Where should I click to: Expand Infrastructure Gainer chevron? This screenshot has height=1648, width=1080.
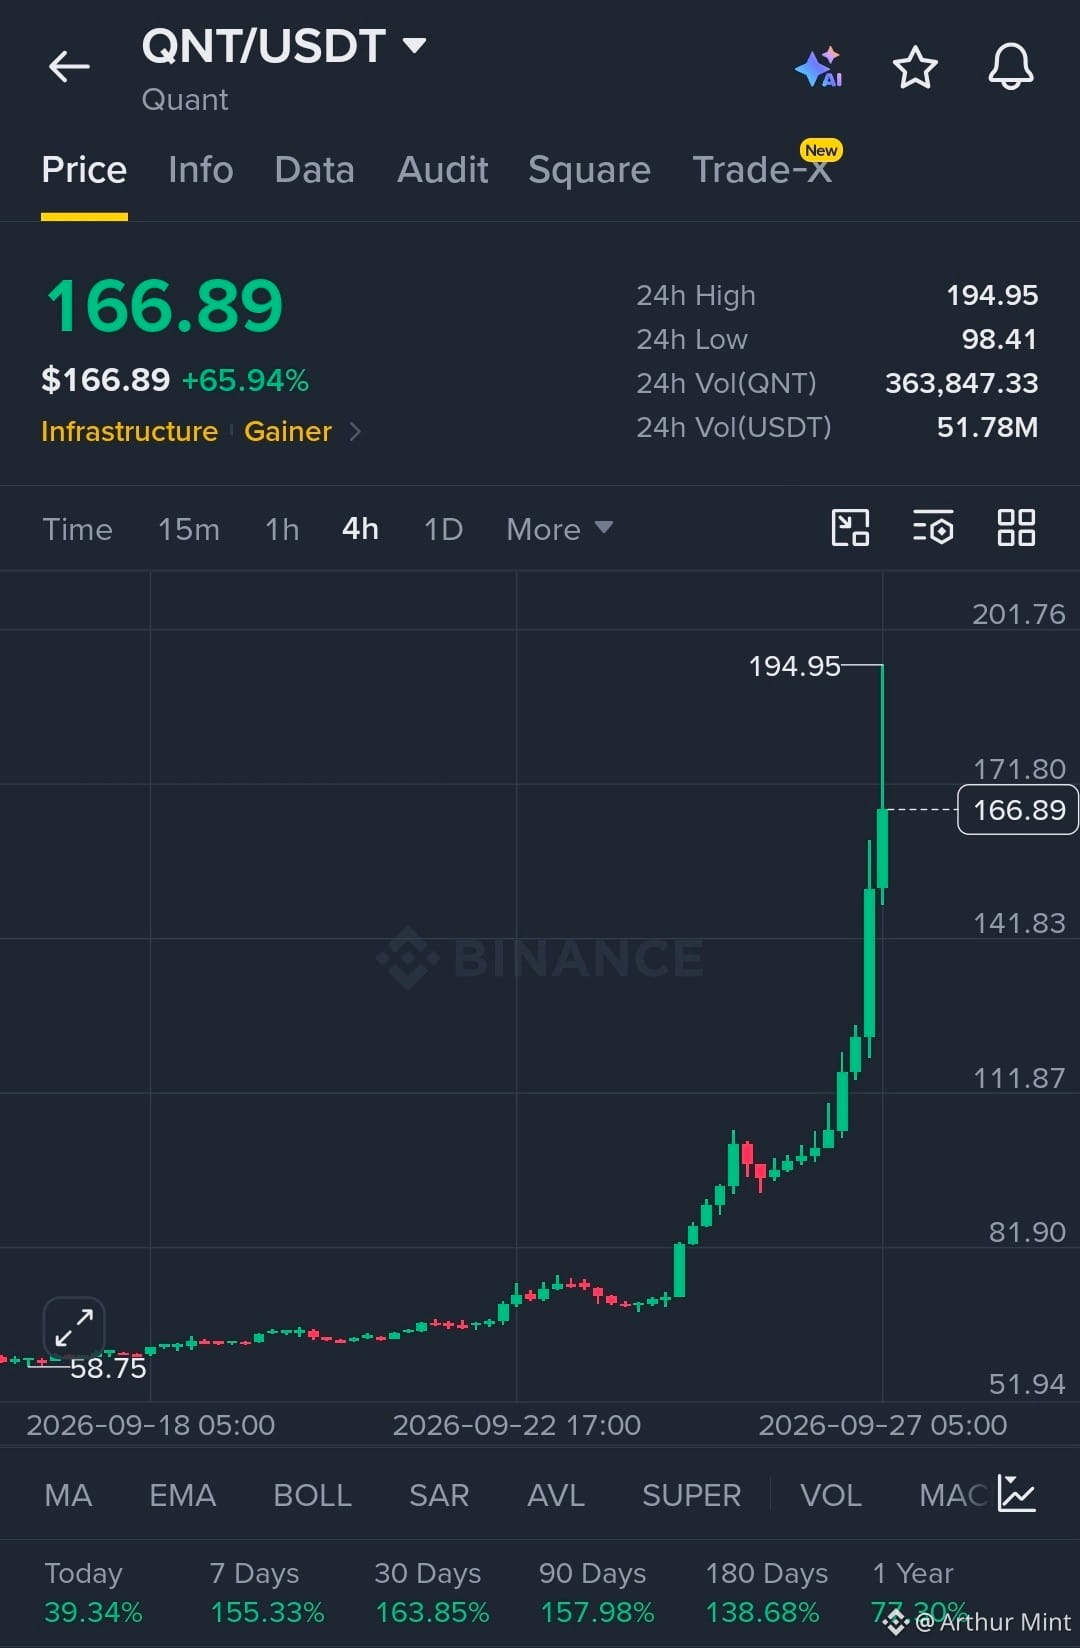354,431
